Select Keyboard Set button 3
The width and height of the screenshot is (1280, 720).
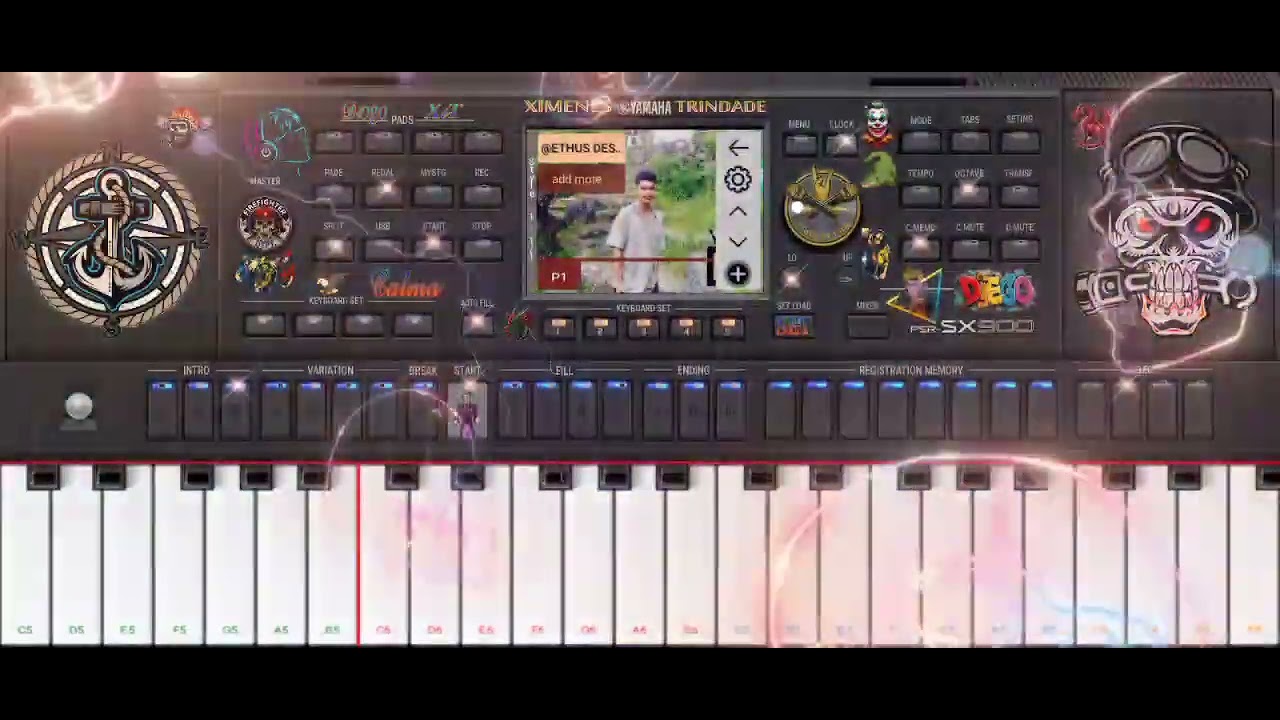tap(644, 326)
